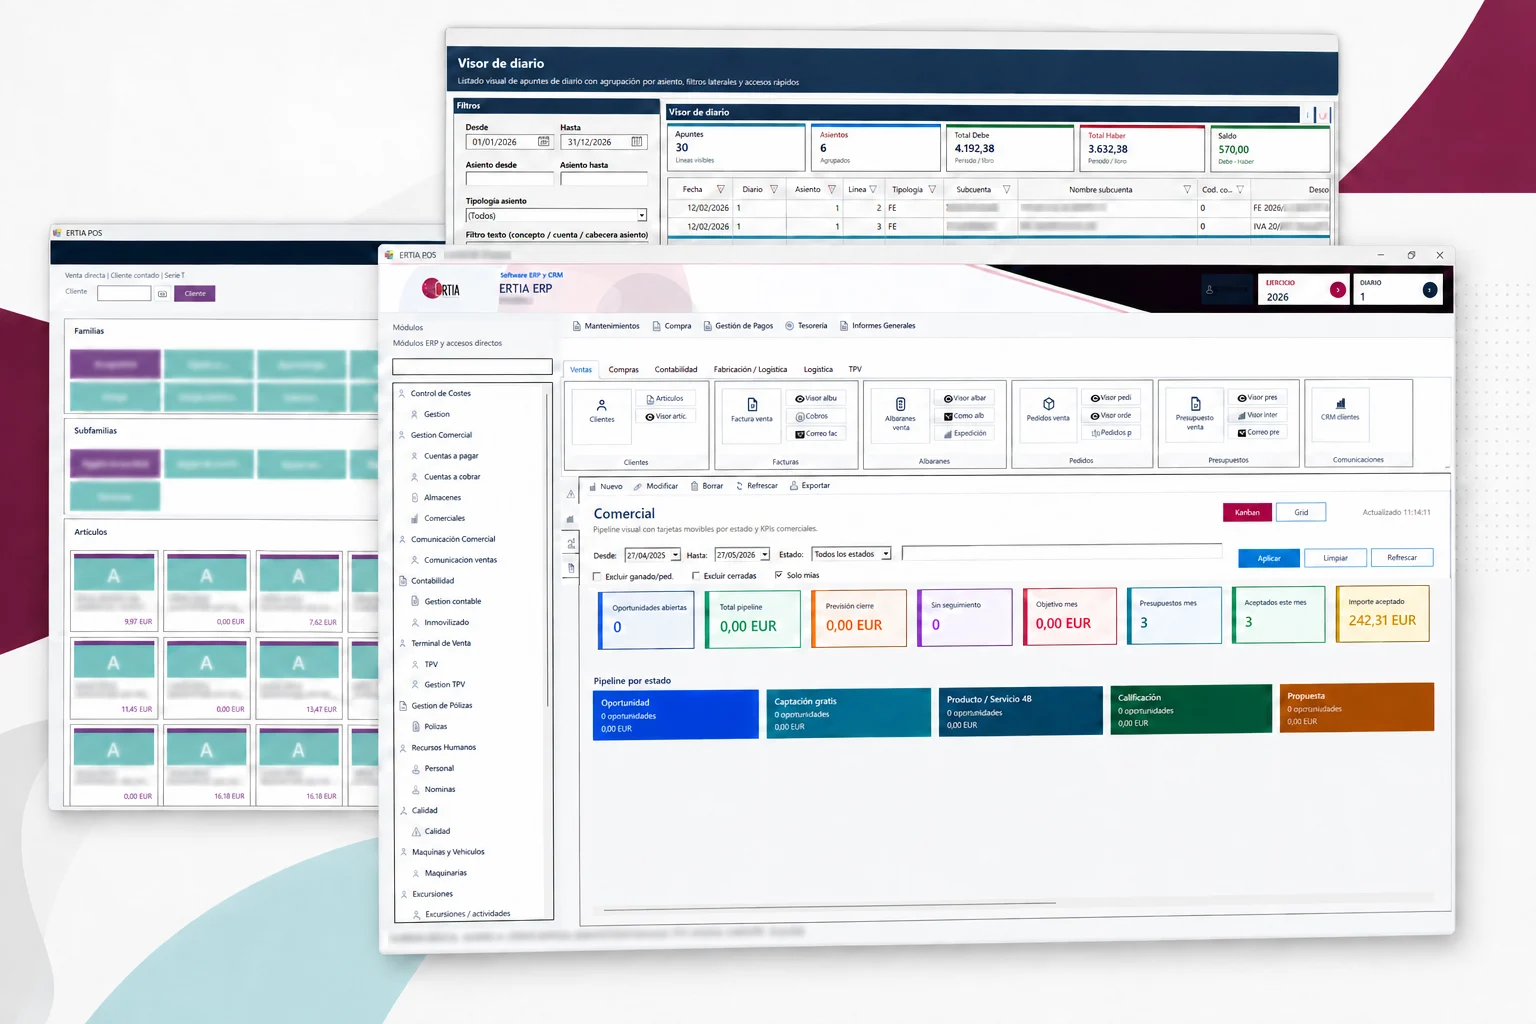
Task: Click the red Kanban view button
Action: click(1247, 512)
